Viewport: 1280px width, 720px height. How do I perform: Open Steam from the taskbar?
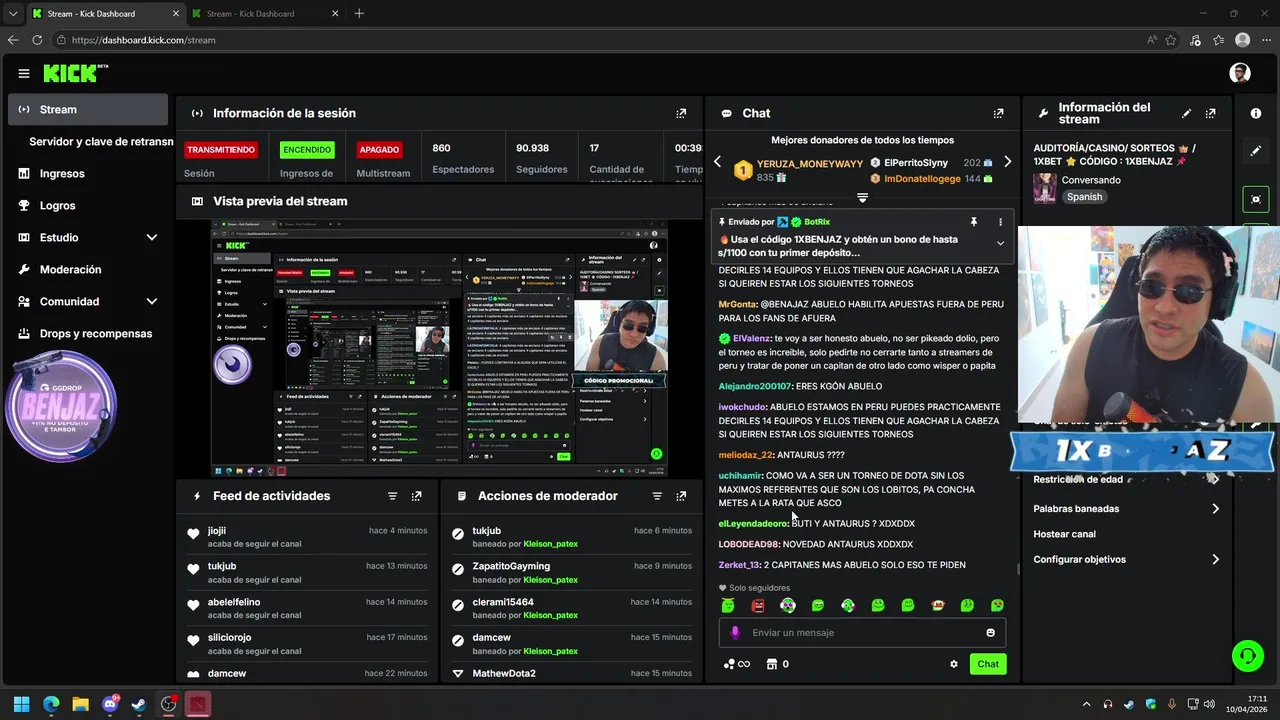tap(139, 704)
